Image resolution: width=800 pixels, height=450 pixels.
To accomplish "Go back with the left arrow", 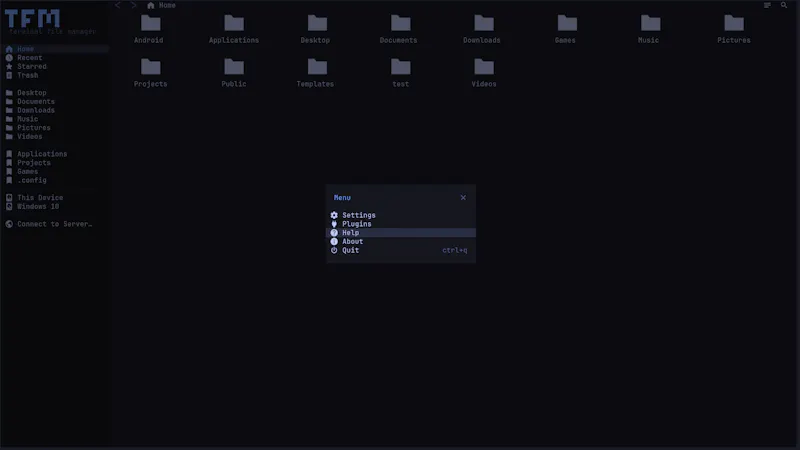I will click(118, 5).
